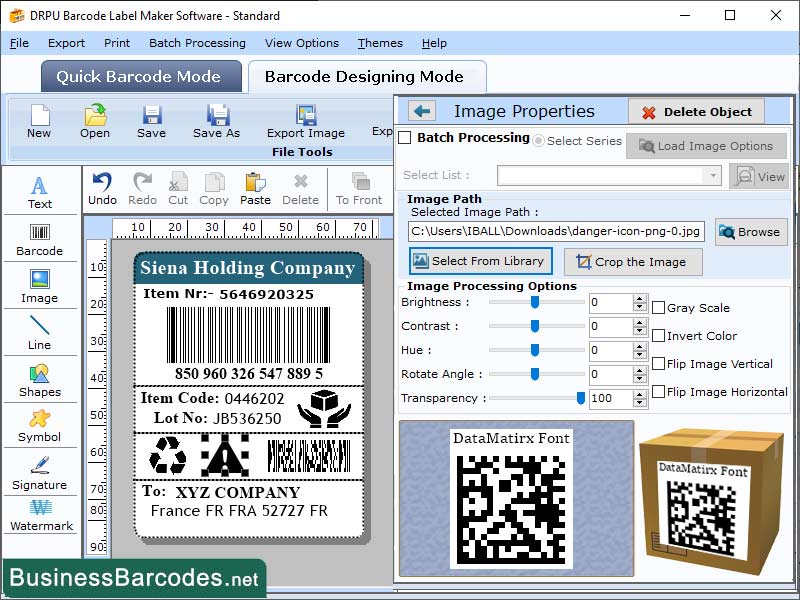This screenshot has height=600, width=800.
Task: Enable the Batch Processing checkbox
Action: tap(405, 138)
